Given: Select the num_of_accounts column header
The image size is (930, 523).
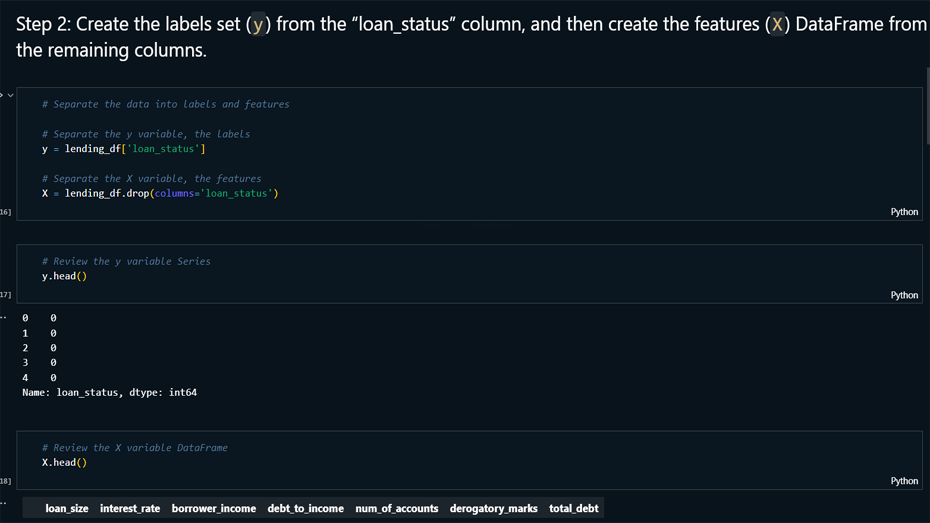Looking at the screenshot, I should click(x=396, y=508).
